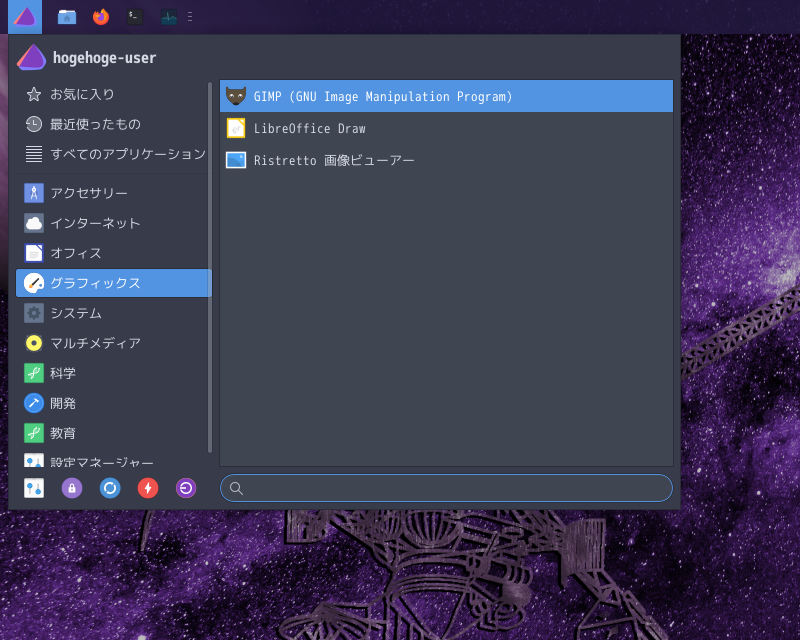Open 設定マネージャー category
Image resolution: width=800 pixels, height=640 pixels.
pos(113,460)
